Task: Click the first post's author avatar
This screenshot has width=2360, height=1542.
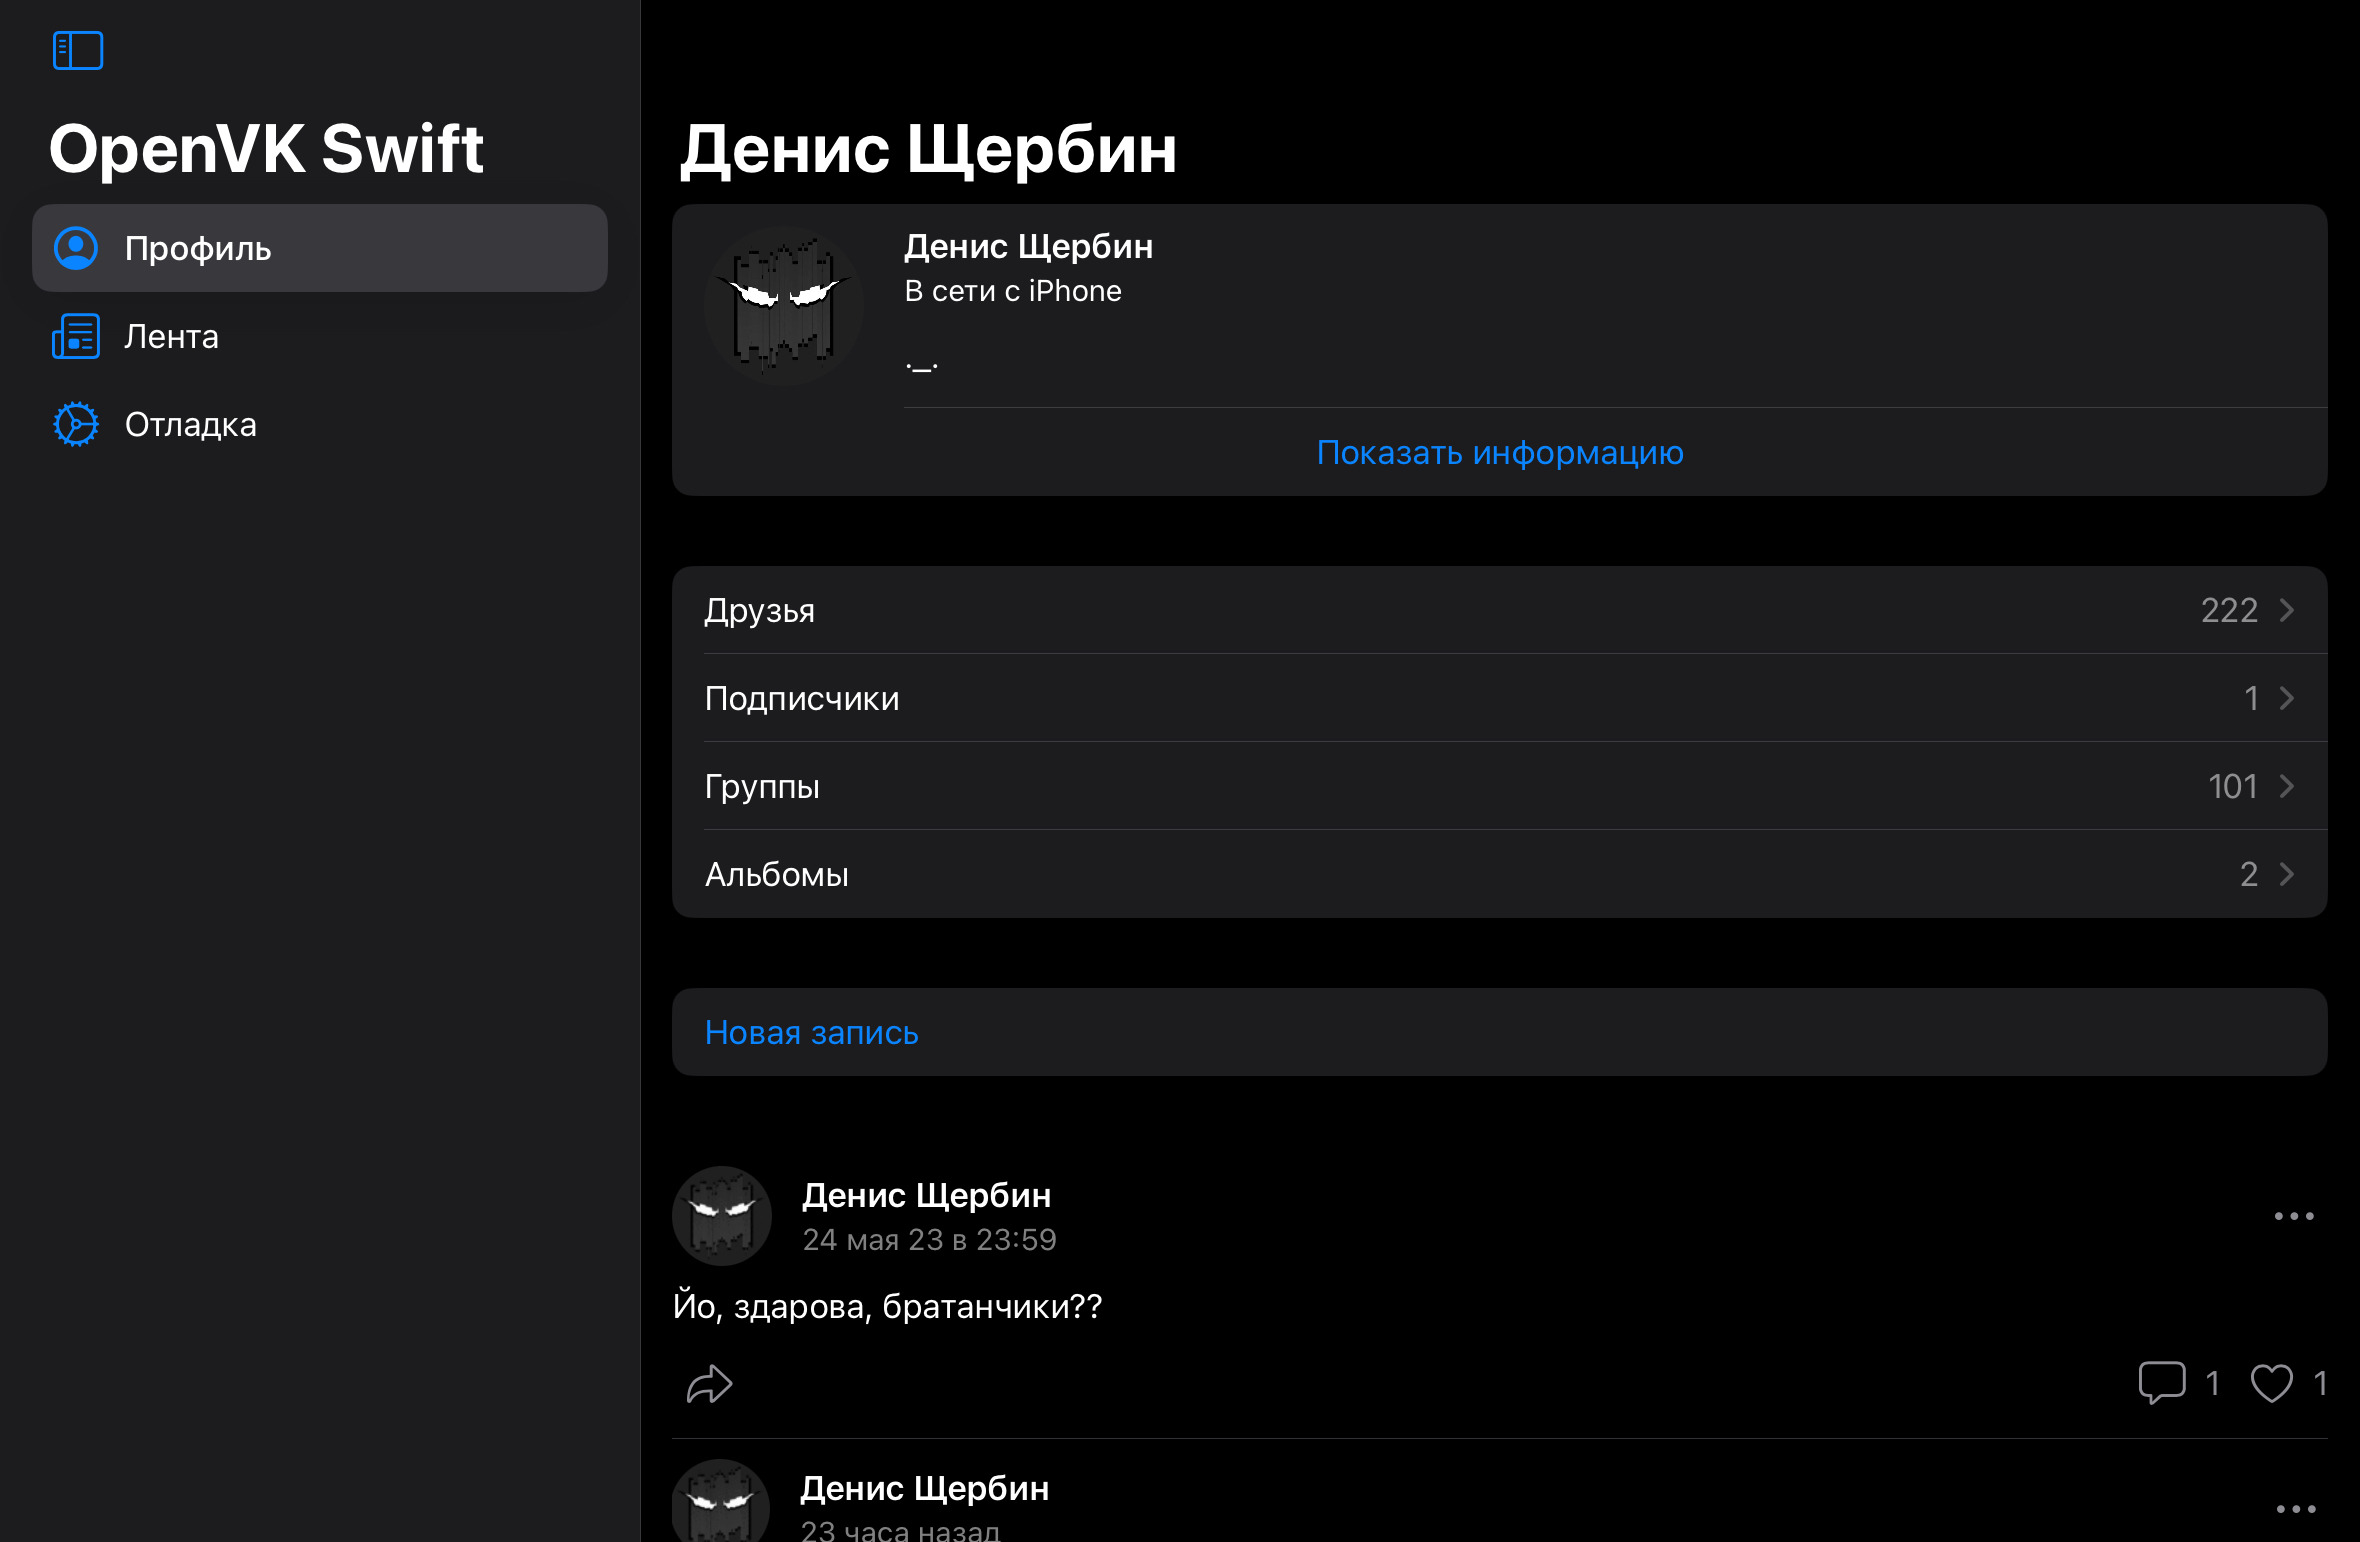Action: tap(722, 1216)
